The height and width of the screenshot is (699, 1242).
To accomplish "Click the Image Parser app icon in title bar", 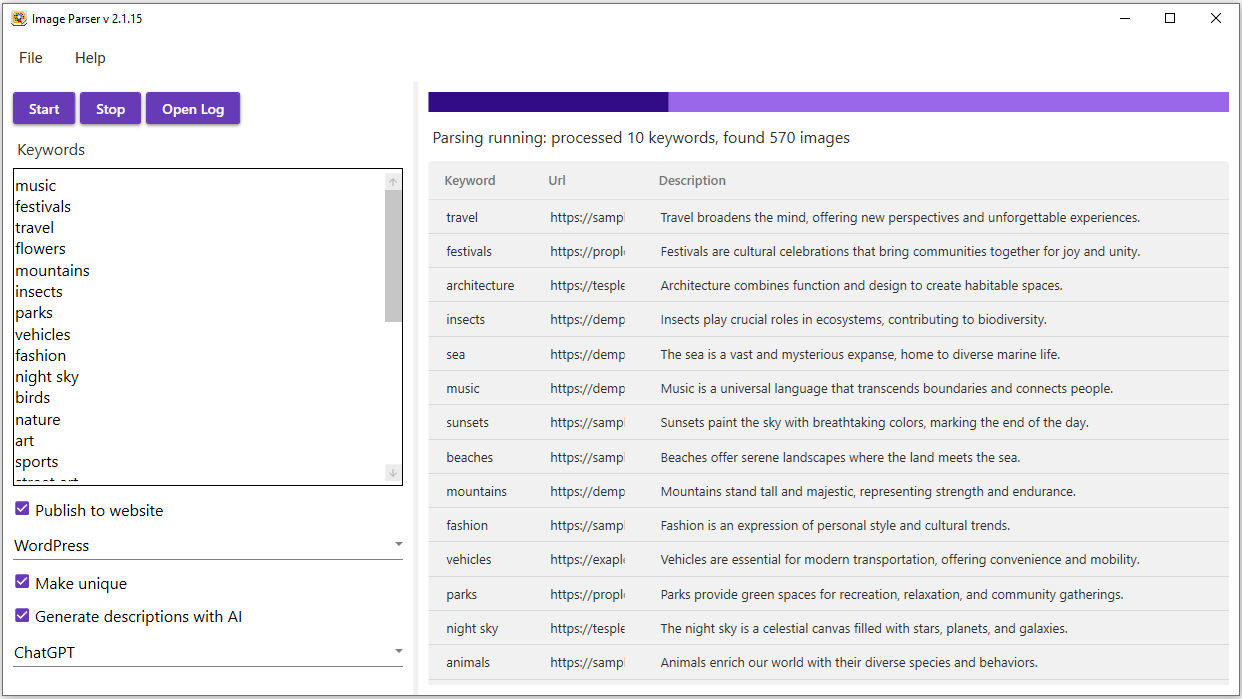I will pos(19,18).
